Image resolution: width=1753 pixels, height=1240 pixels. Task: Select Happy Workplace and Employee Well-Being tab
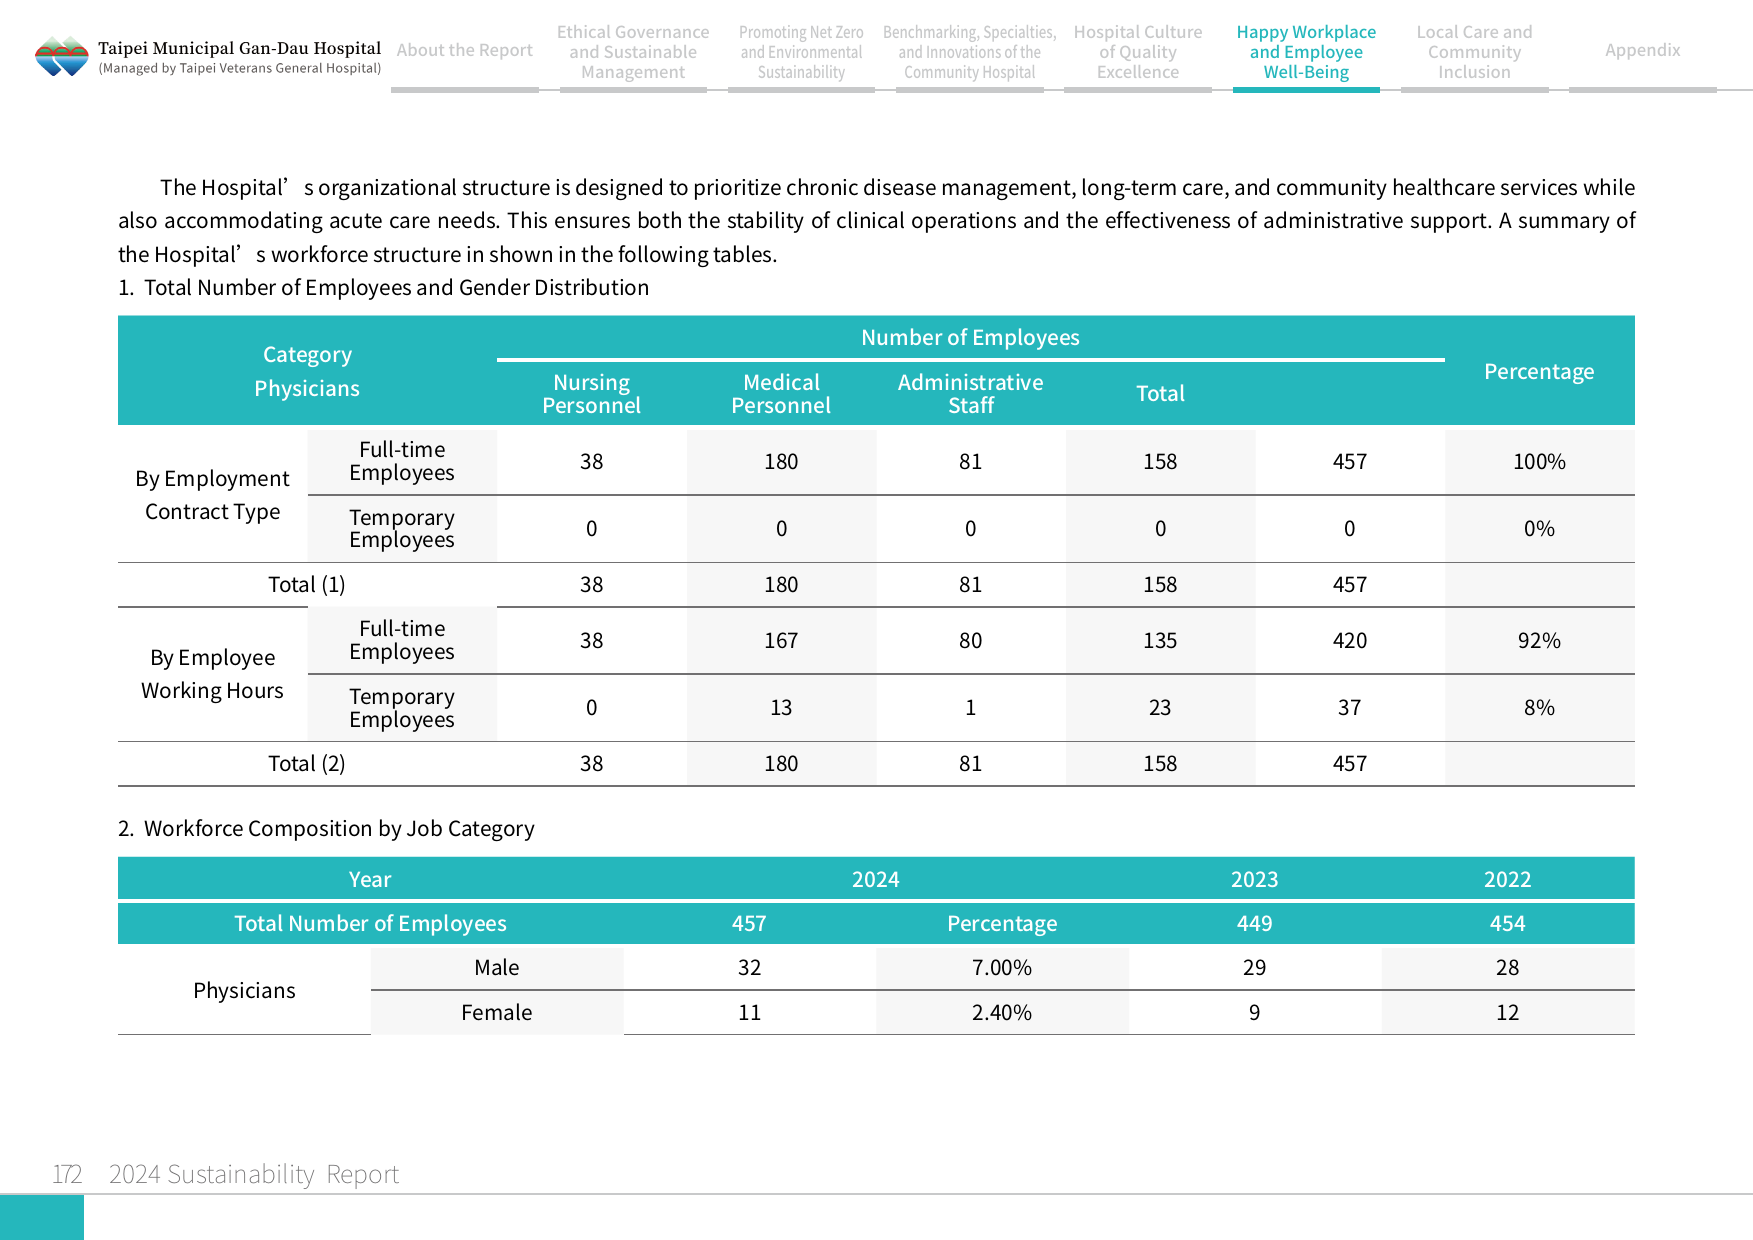coord(1306,52)
